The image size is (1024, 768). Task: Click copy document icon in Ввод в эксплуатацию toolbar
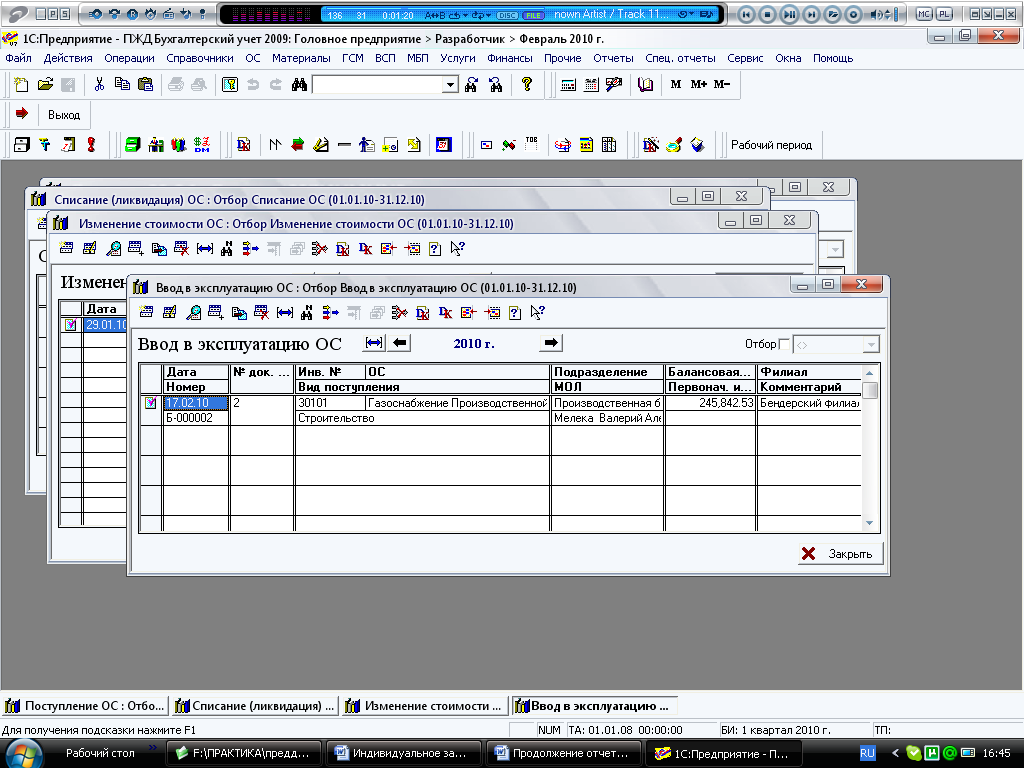239,313
